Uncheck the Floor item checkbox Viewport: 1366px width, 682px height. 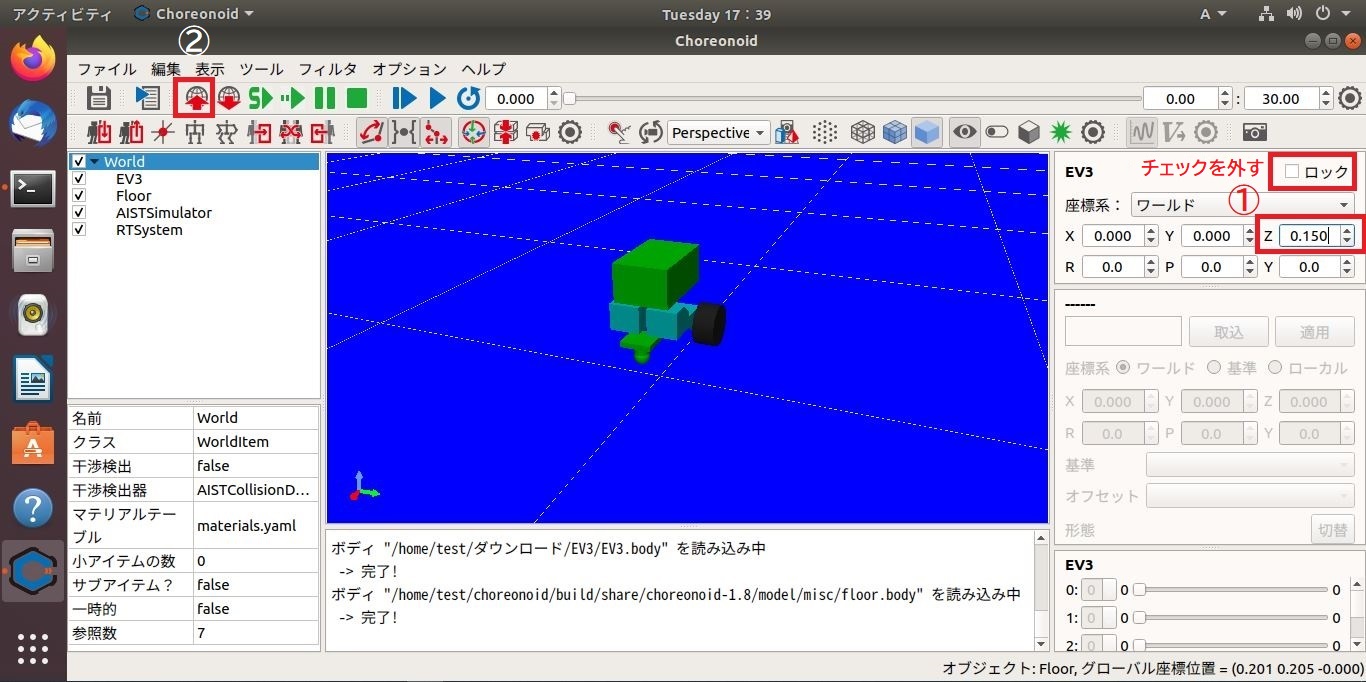click(x=79, y=196)
